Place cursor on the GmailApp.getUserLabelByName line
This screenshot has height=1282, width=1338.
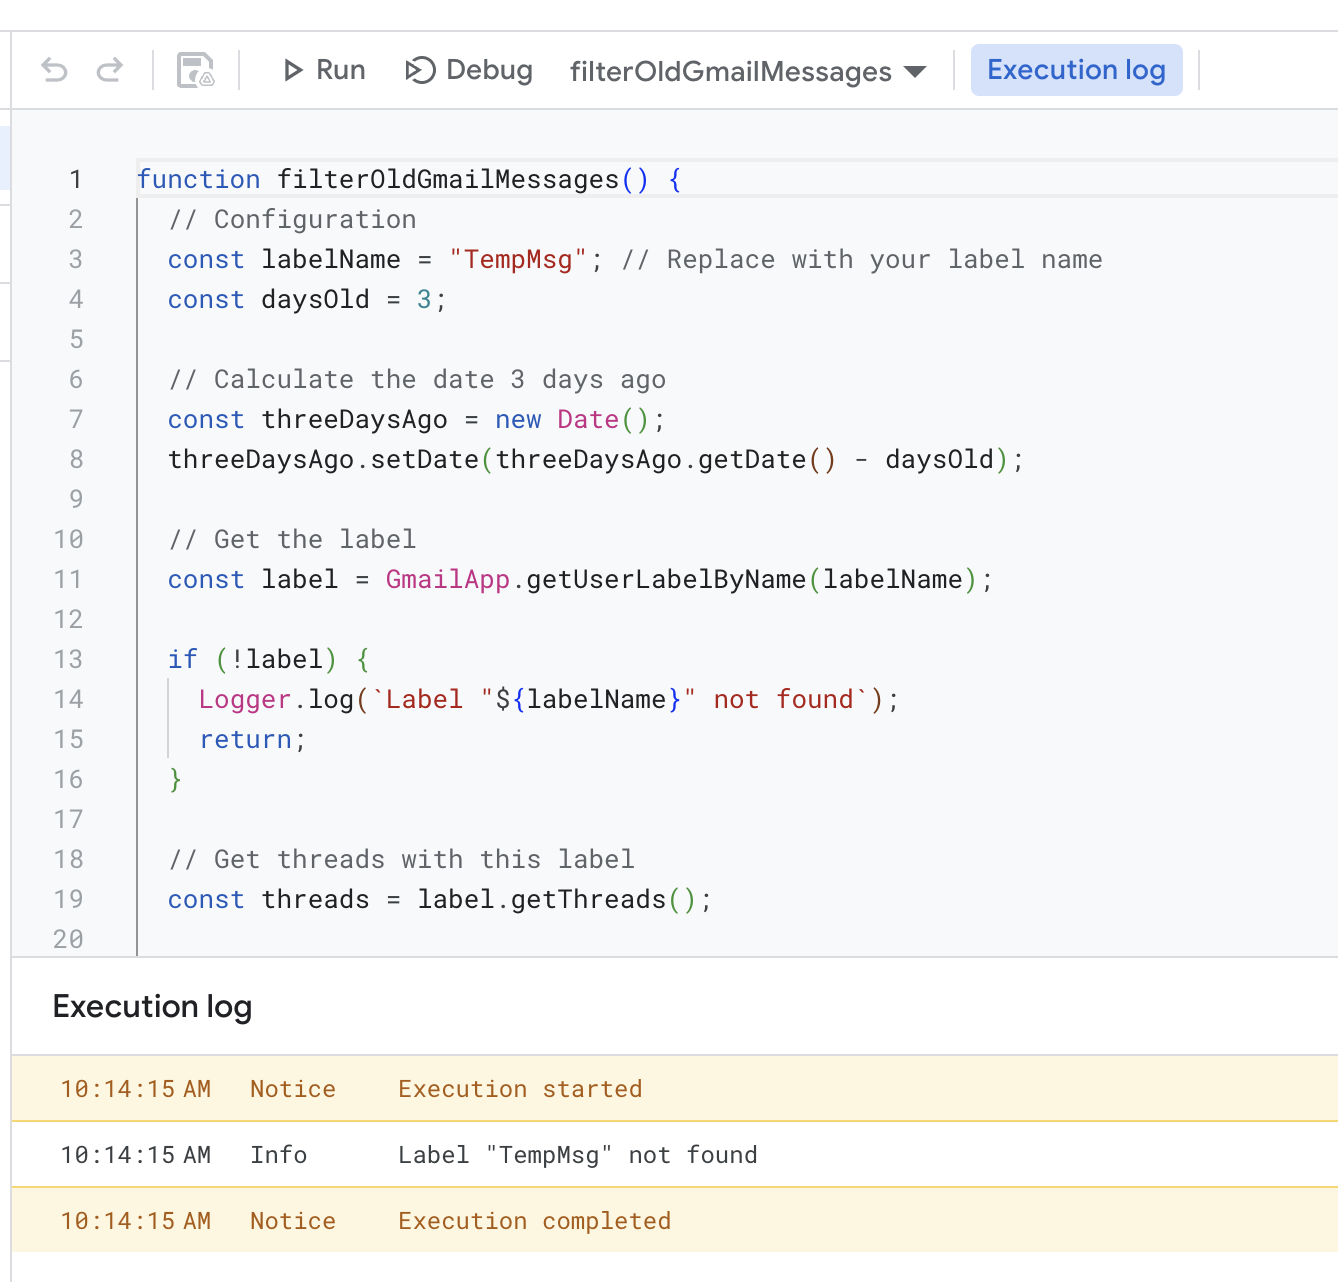(x=580, y=579)
